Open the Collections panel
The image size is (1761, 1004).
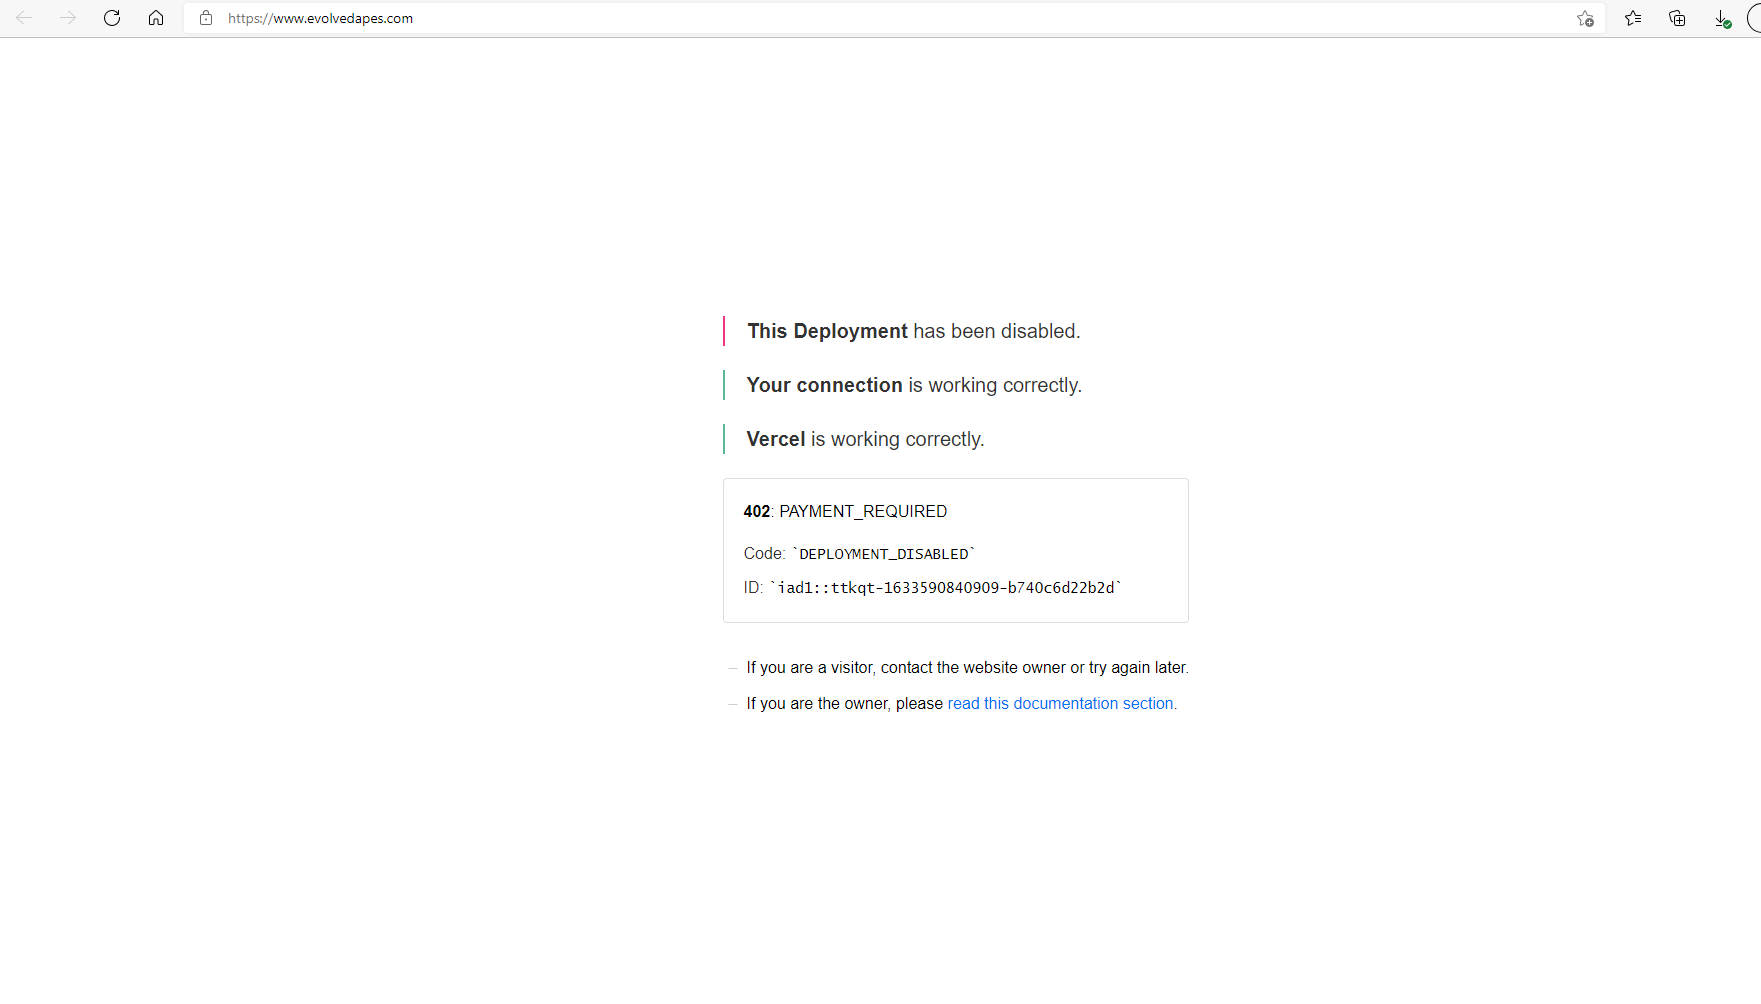(x=1677, y=18)
